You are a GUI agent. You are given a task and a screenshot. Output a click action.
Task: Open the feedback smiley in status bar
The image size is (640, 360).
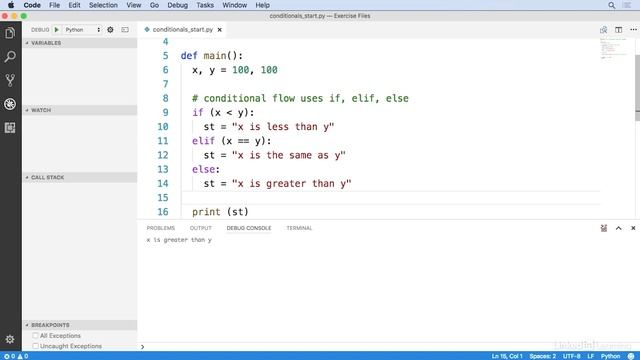coord(631,356)
